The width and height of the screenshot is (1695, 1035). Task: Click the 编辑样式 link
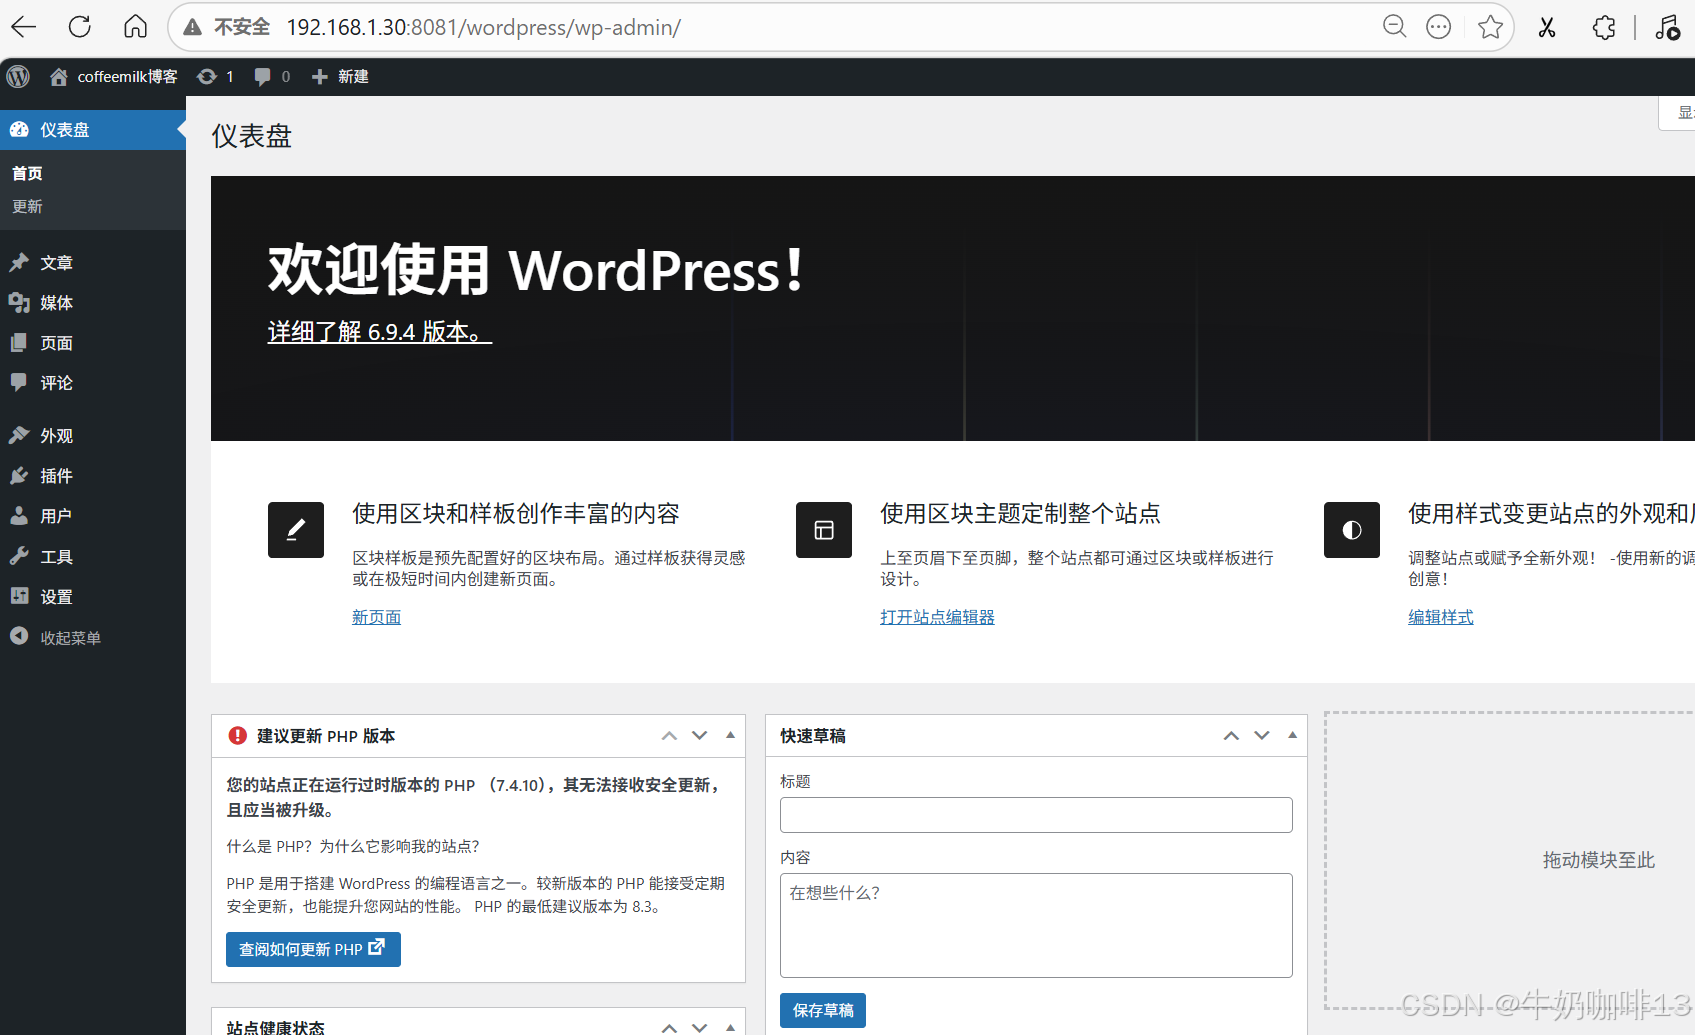pyautogui.click(x=1441, y=617)
